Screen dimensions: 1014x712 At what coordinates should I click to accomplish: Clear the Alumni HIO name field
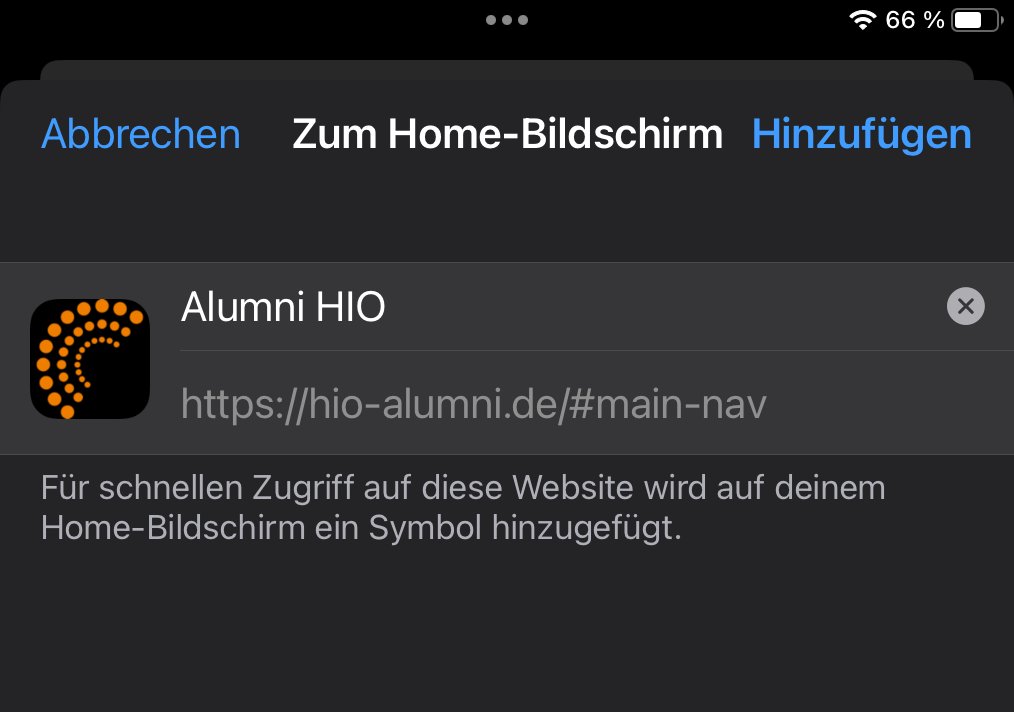tap(965, 306)
